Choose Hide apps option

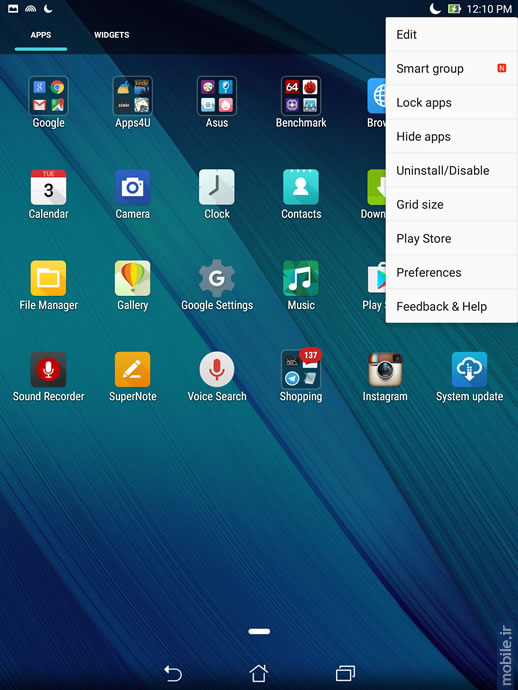(x=452, y=136)
